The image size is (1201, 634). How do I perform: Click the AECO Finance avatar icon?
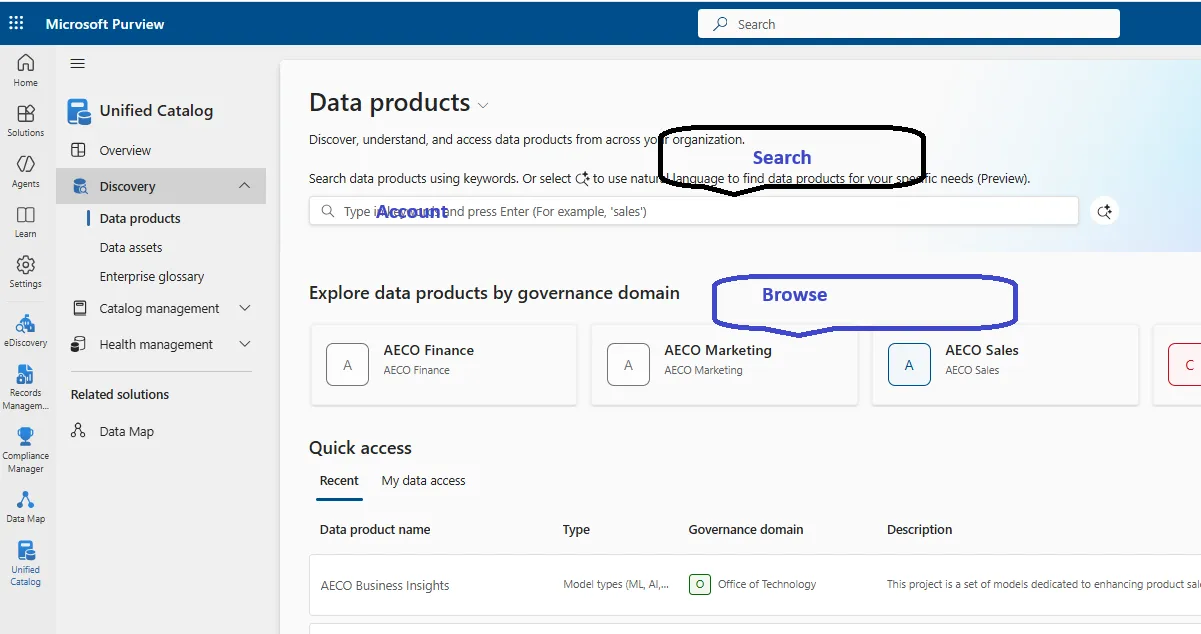[347, 365]
